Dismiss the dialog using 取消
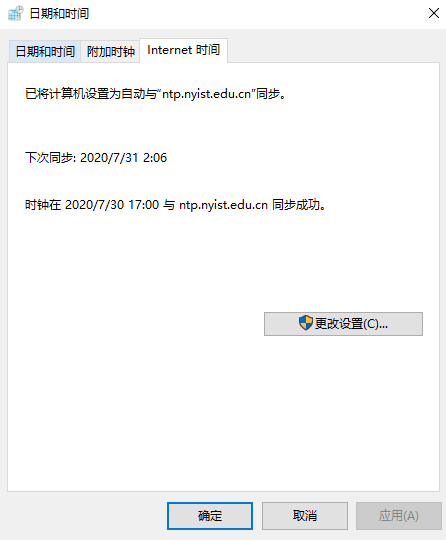 [x=305, y=516]
